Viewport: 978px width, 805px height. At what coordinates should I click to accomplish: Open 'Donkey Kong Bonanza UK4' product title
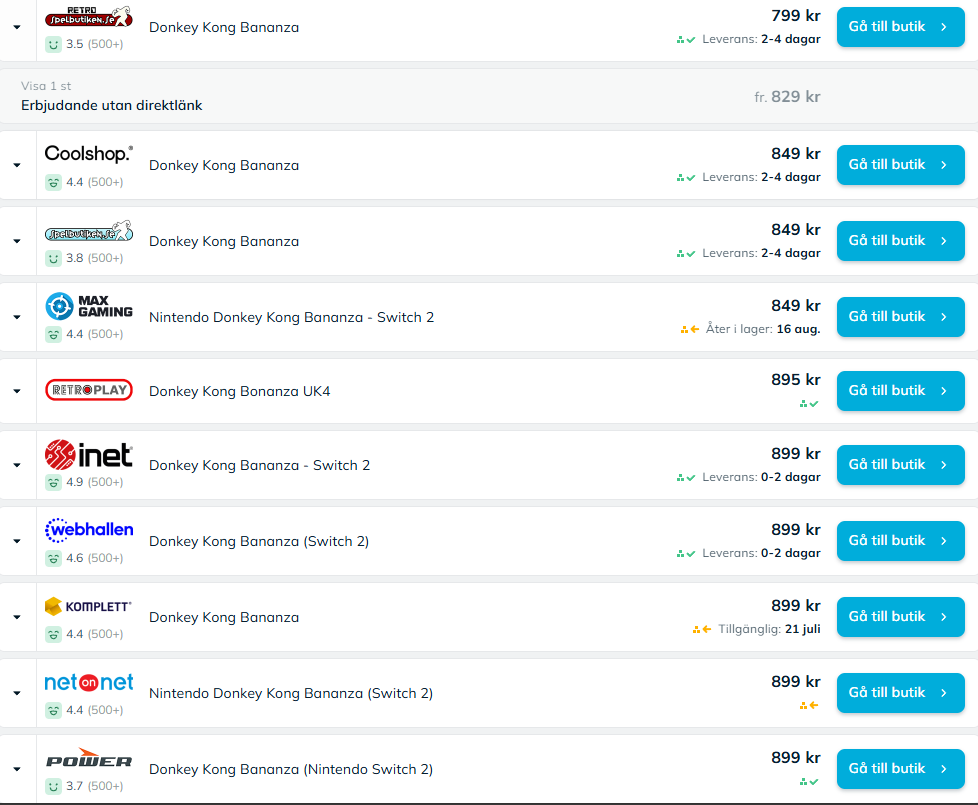[240, 392]
